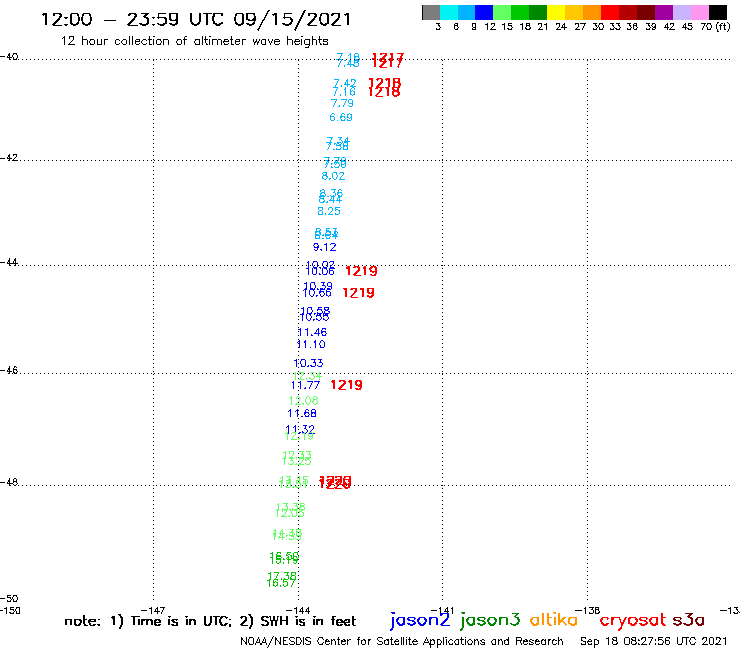Click the value 10.33
Viewport: 740px width, 650px height.
(308, 363)
